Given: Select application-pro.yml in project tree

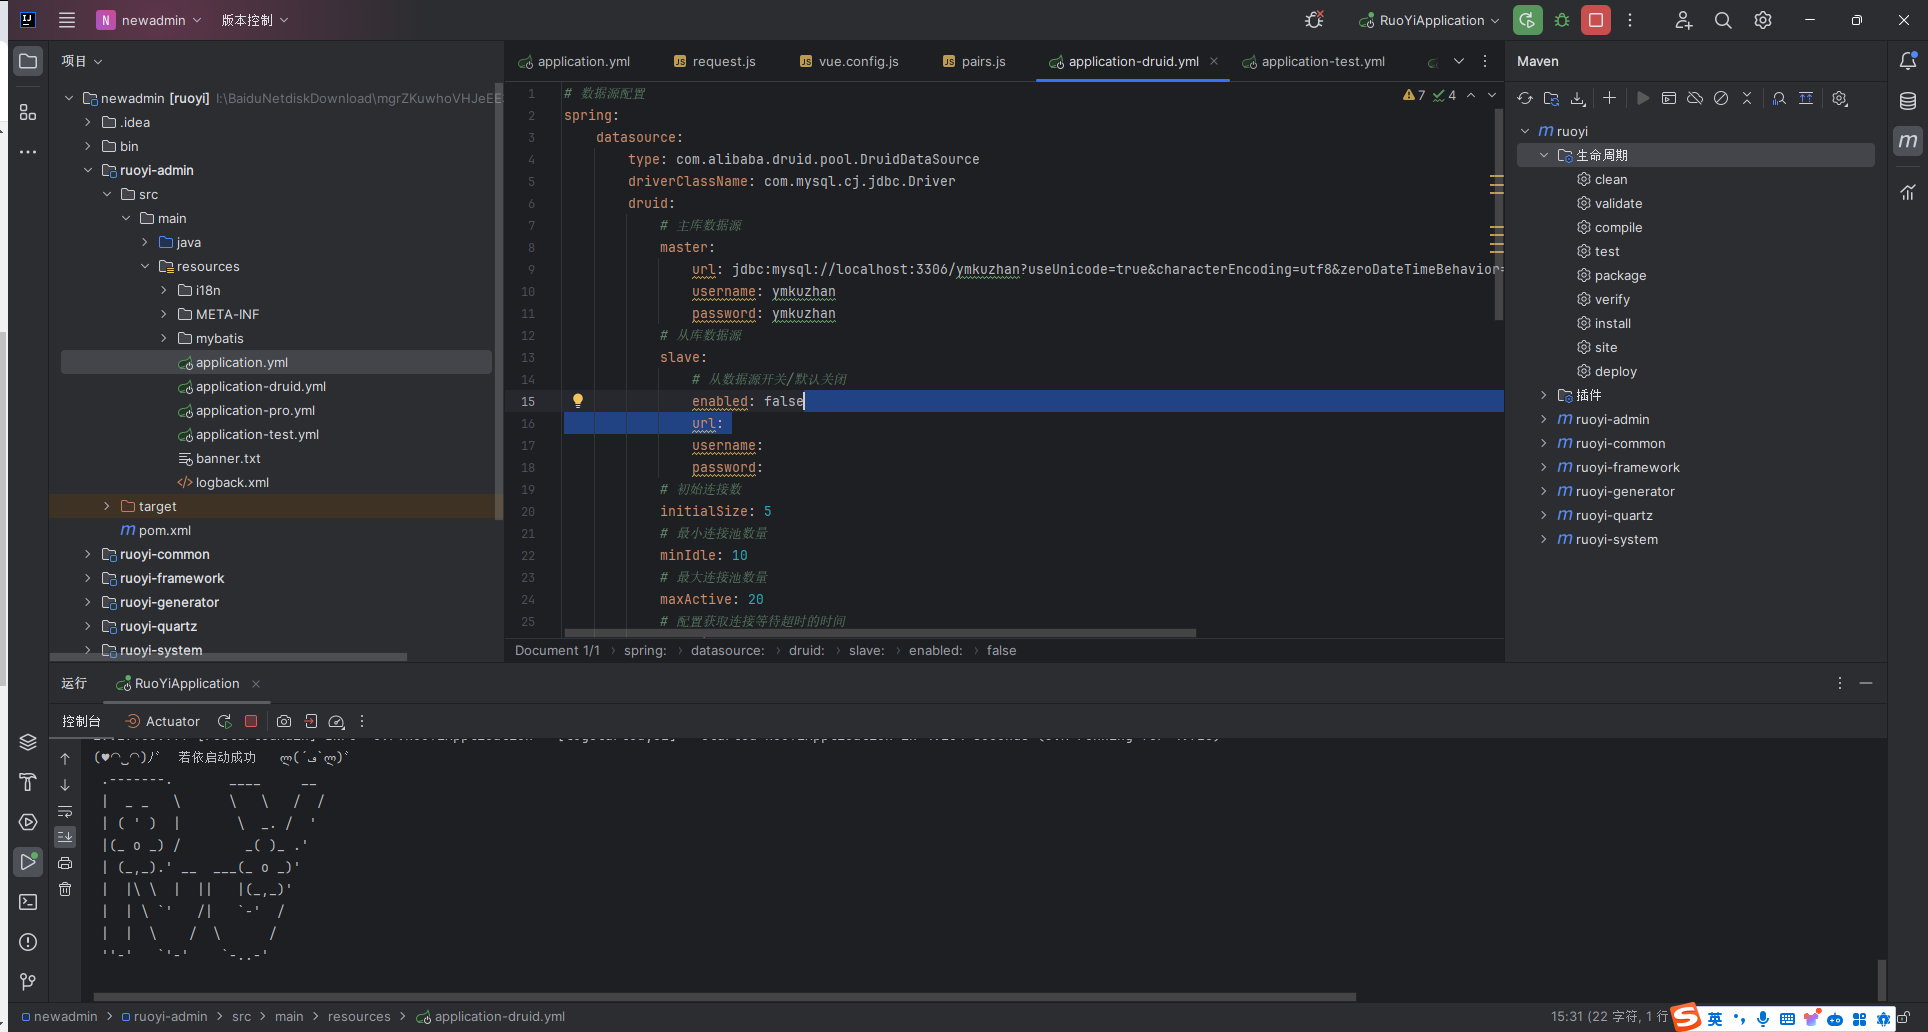Looking at the screenshot, I should [255, 410].
